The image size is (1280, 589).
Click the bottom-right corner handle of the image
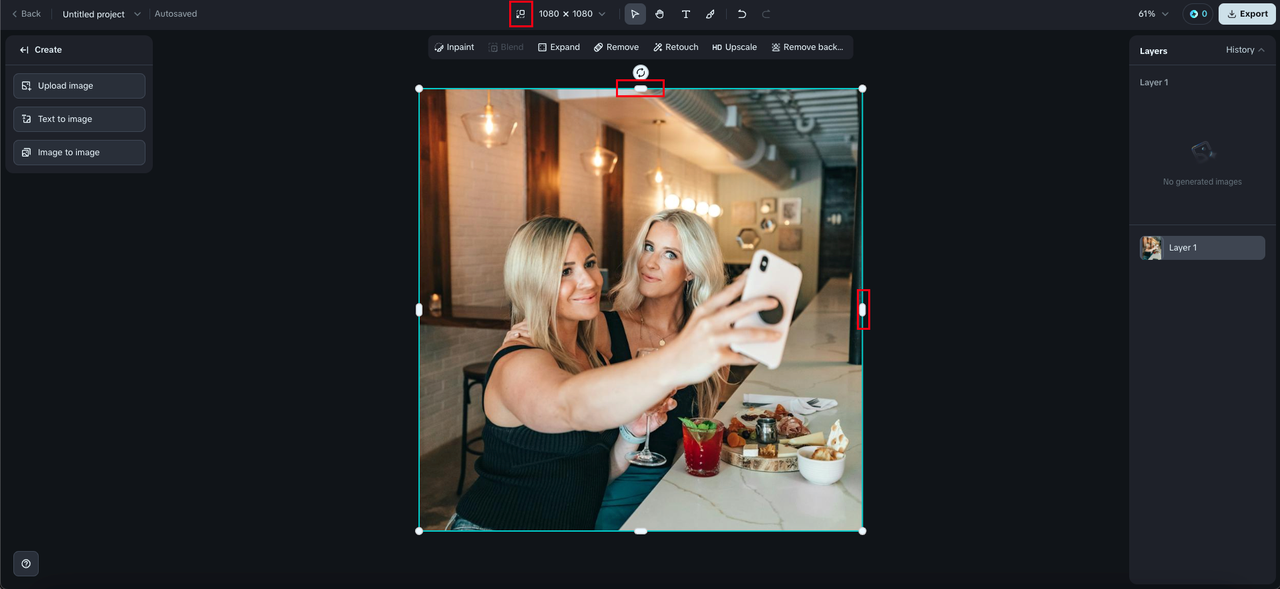pos(862,531)
